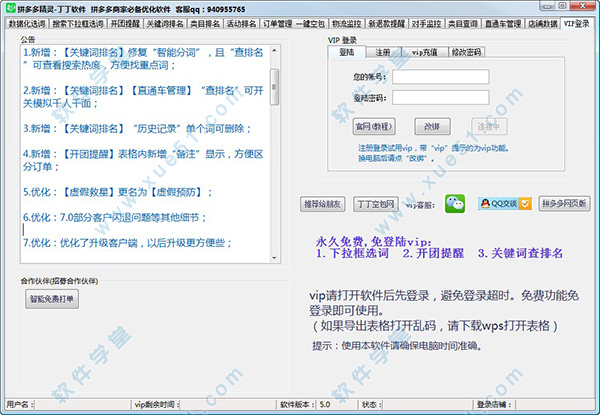600x415 pixels.
Task: Click the 您的账号 input field
Action: (440, 76)
